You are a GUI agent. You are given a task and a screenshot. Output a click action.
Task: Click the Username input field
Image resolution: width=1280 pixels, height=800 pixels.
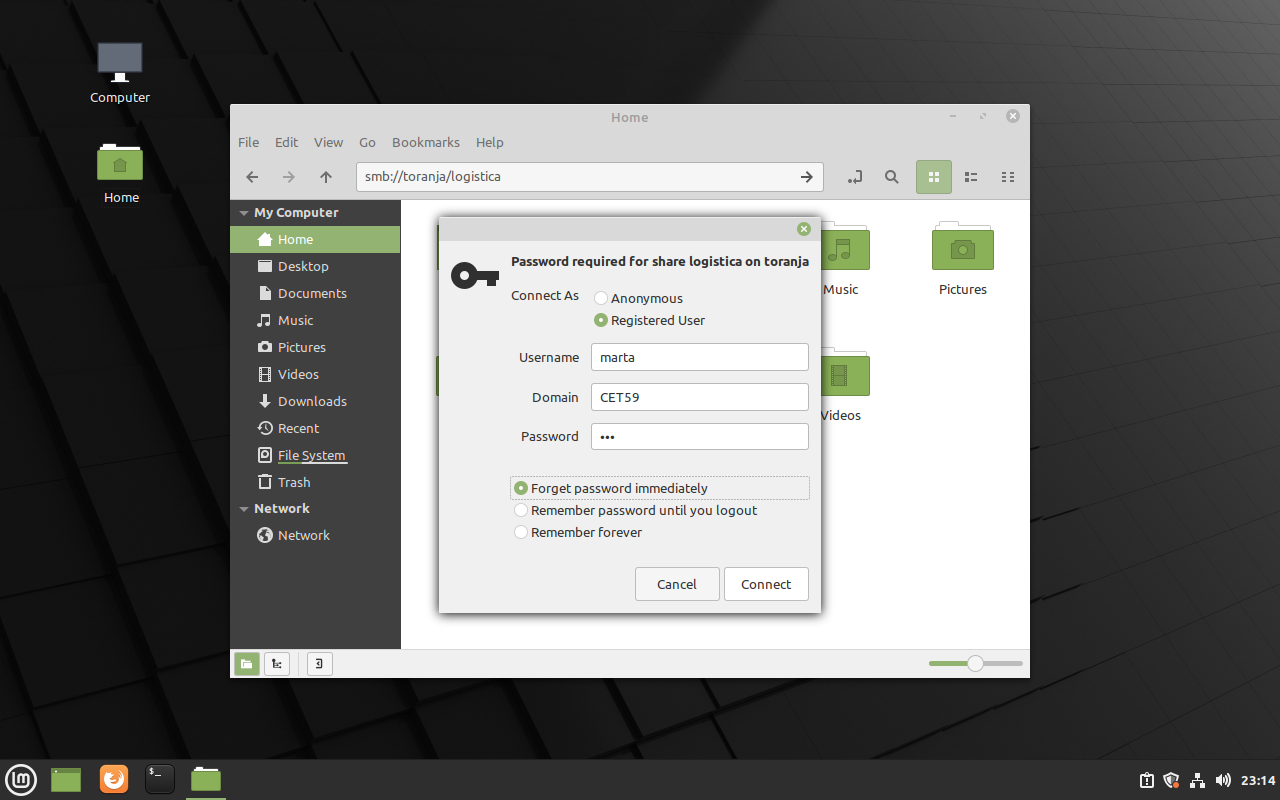pyautogui.click(x=699, y=357)
